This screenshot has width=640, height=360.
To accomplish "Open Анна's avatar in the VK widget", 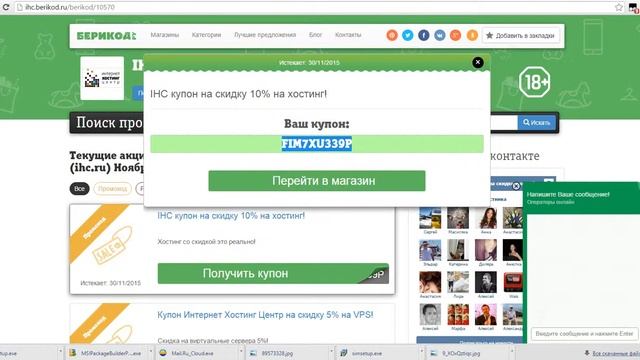I will [x=486, y=218].
